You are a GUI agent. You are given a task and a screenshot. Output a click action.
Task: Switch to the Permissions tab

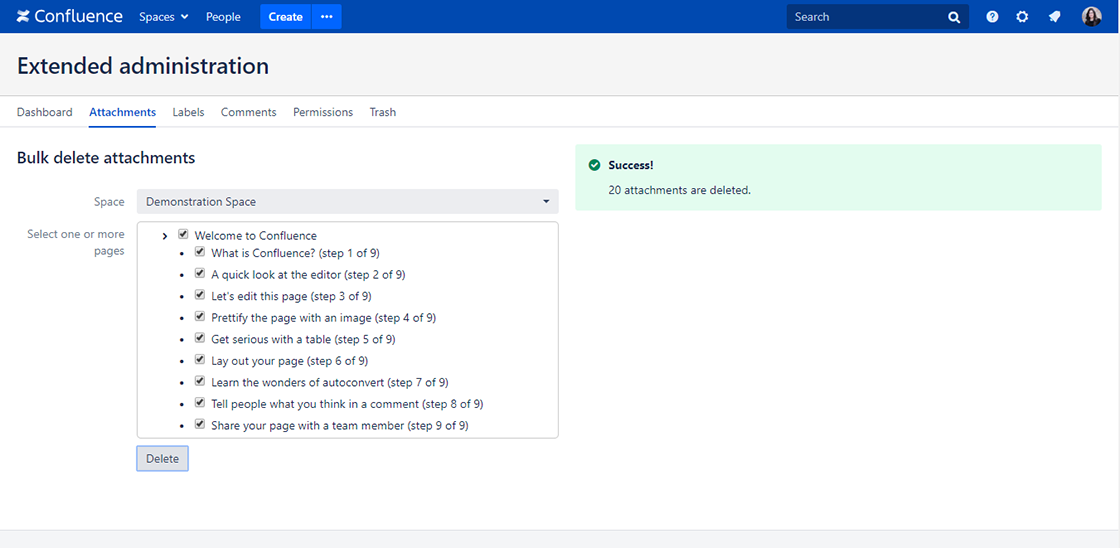[x=323, y=112]
